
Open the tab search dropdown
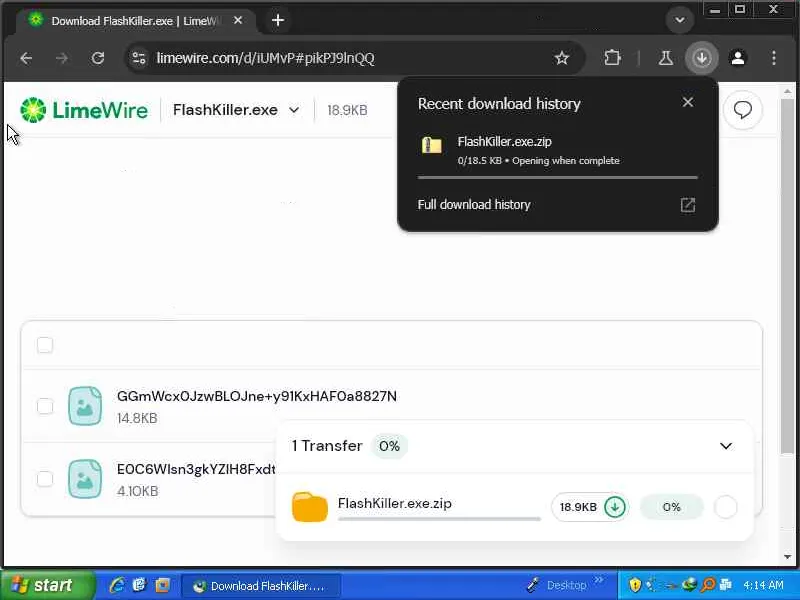coord(680,20)
